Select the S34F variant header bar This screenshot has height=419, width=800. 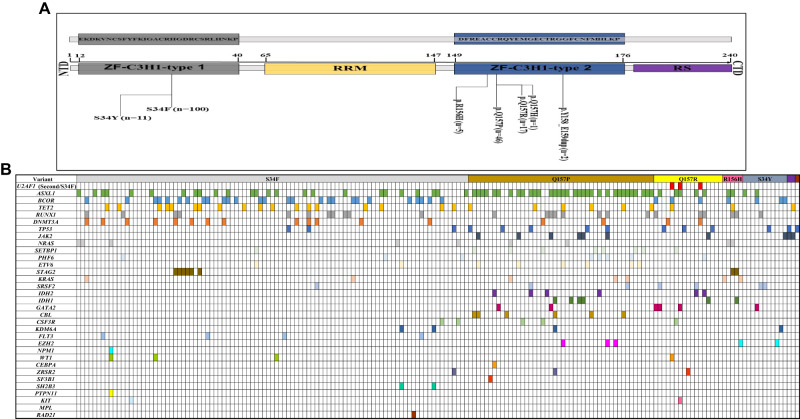(272, 177)
